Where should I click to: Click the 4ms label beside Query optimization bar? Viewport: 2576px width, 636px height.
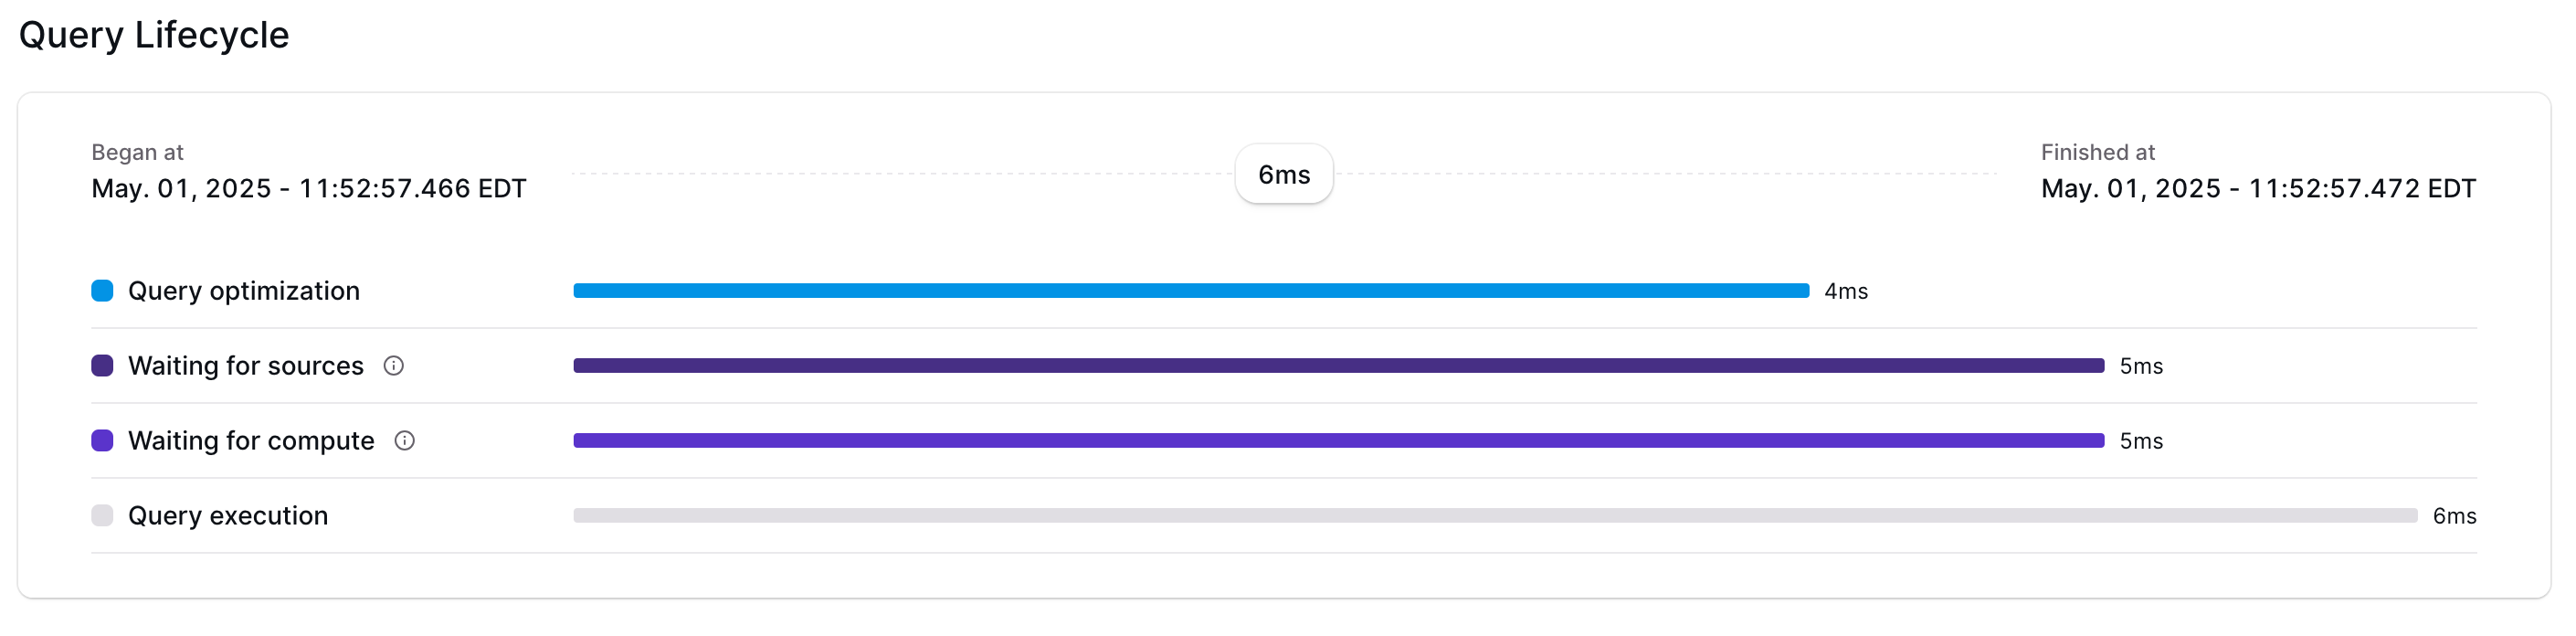(x=1845, y=291)
